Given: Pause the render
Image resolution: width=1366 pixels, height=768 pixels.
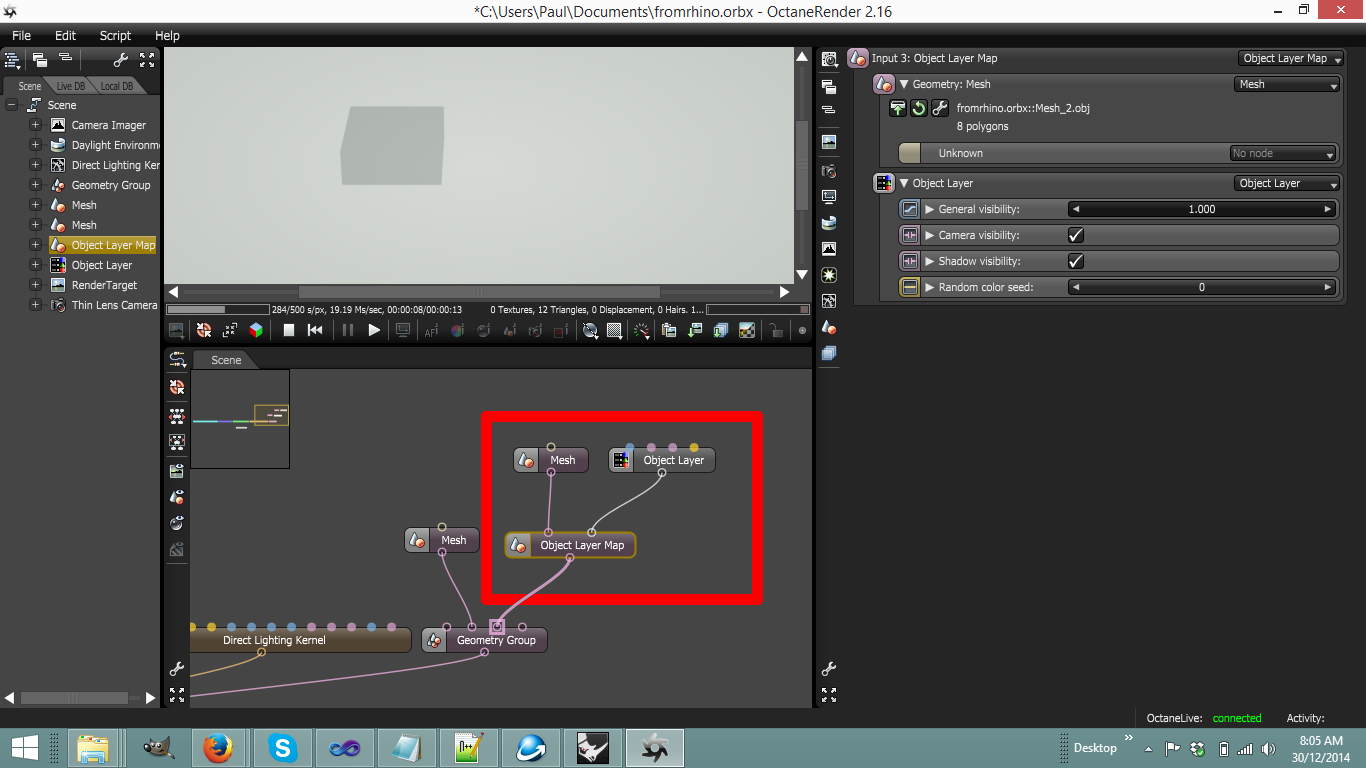Looking at the screenshot, I should coord(348,330).
